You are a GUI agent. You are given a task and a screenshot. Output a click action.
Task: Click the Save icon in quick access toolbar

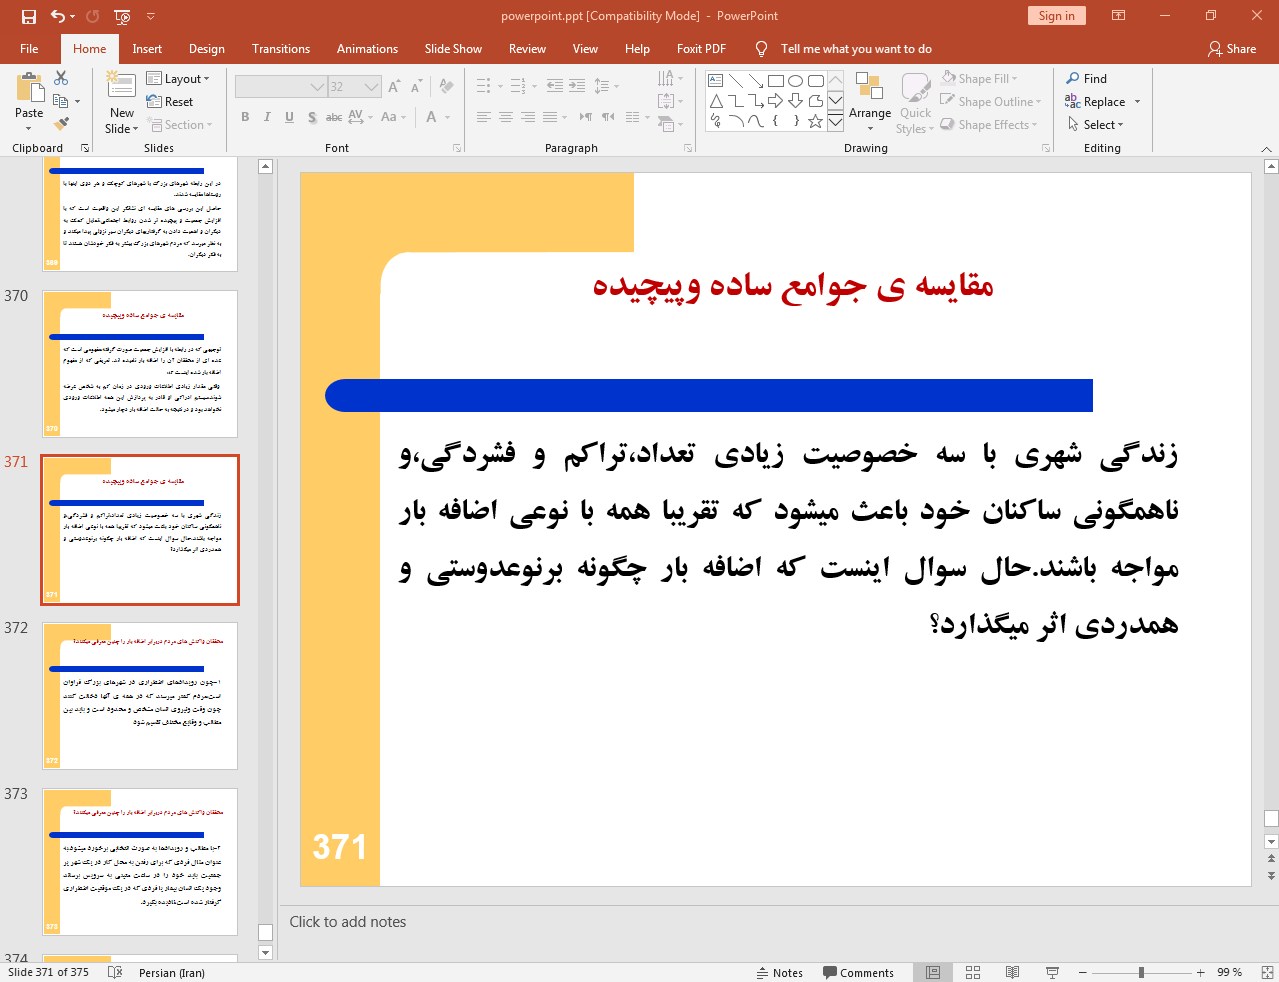pyautogui.click(x=28, y=16)
